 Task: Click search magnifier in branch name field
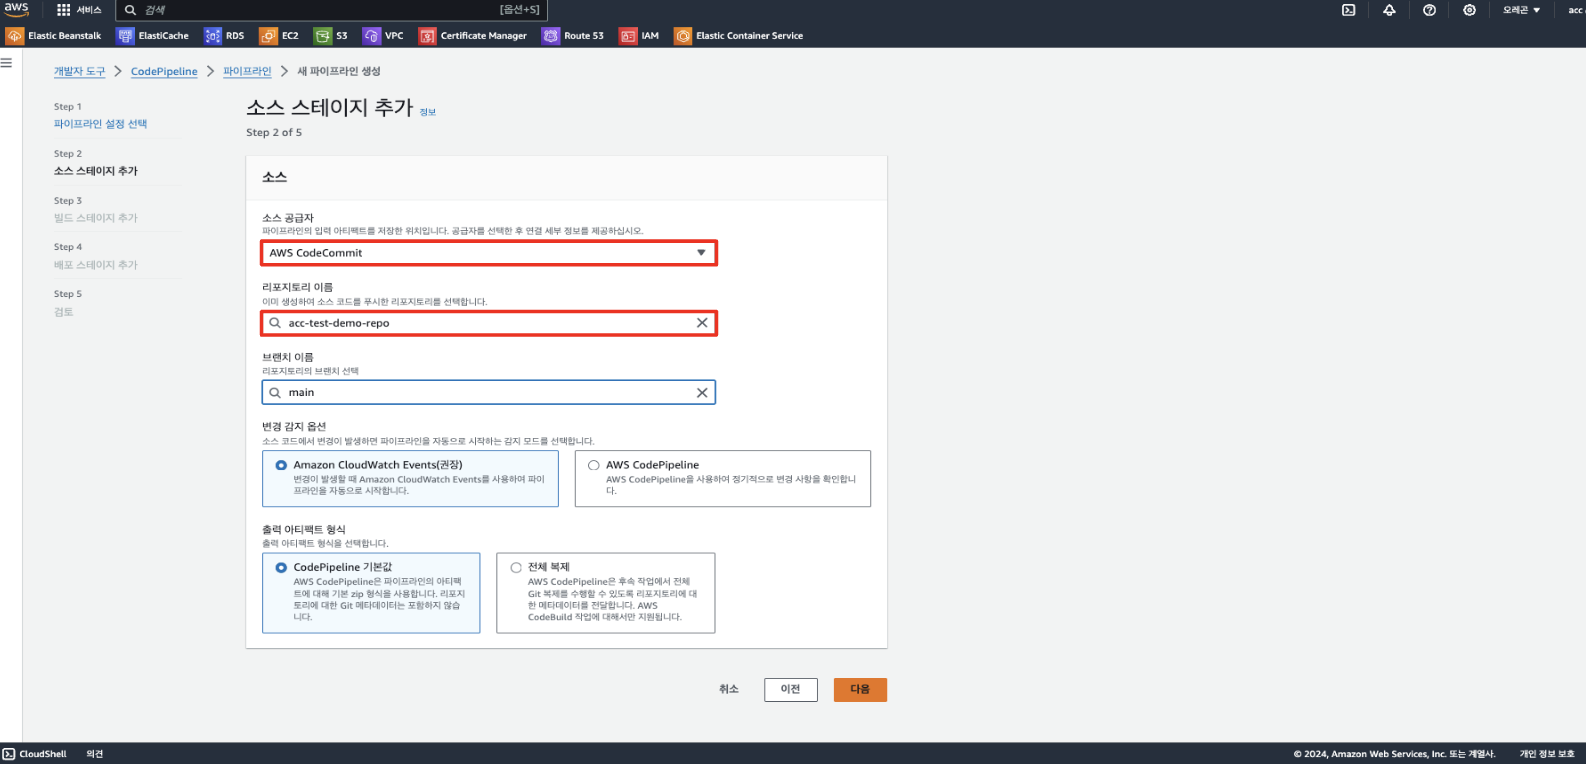pos(275,393)
